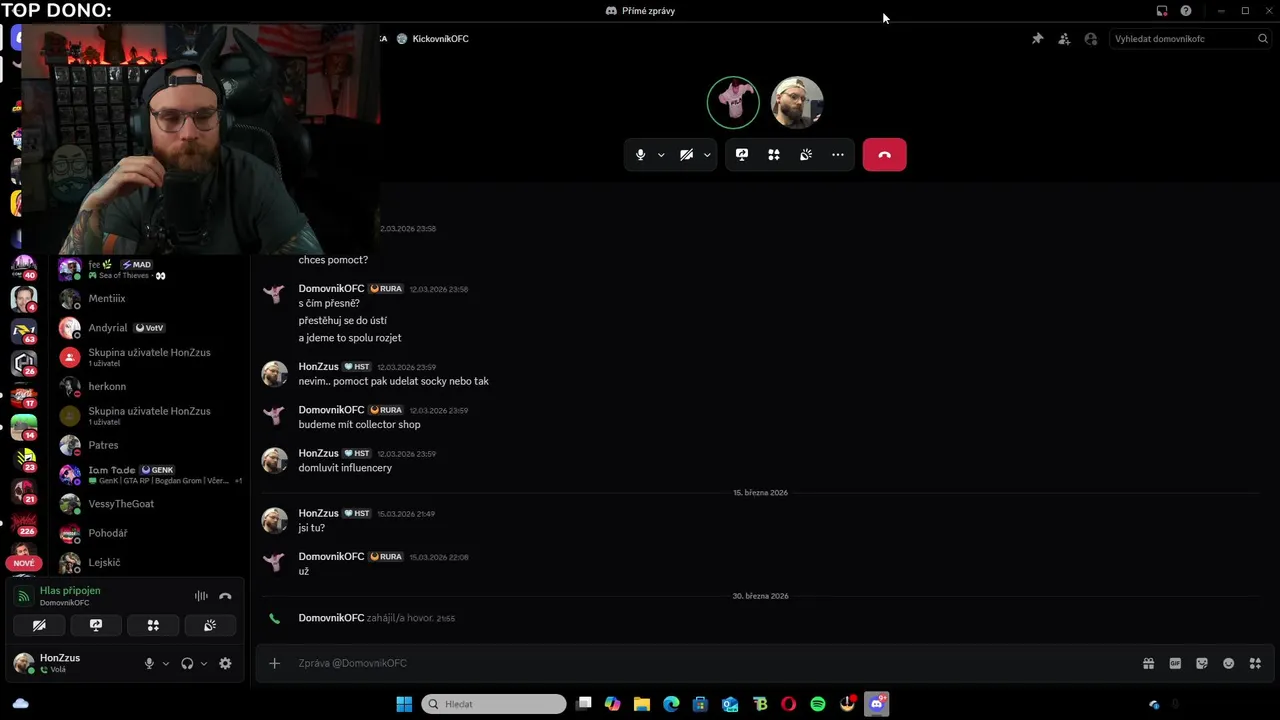Screen dimensions: 1280x720
Task: Open the Pohodář direct message
Action: click(150, 534)
